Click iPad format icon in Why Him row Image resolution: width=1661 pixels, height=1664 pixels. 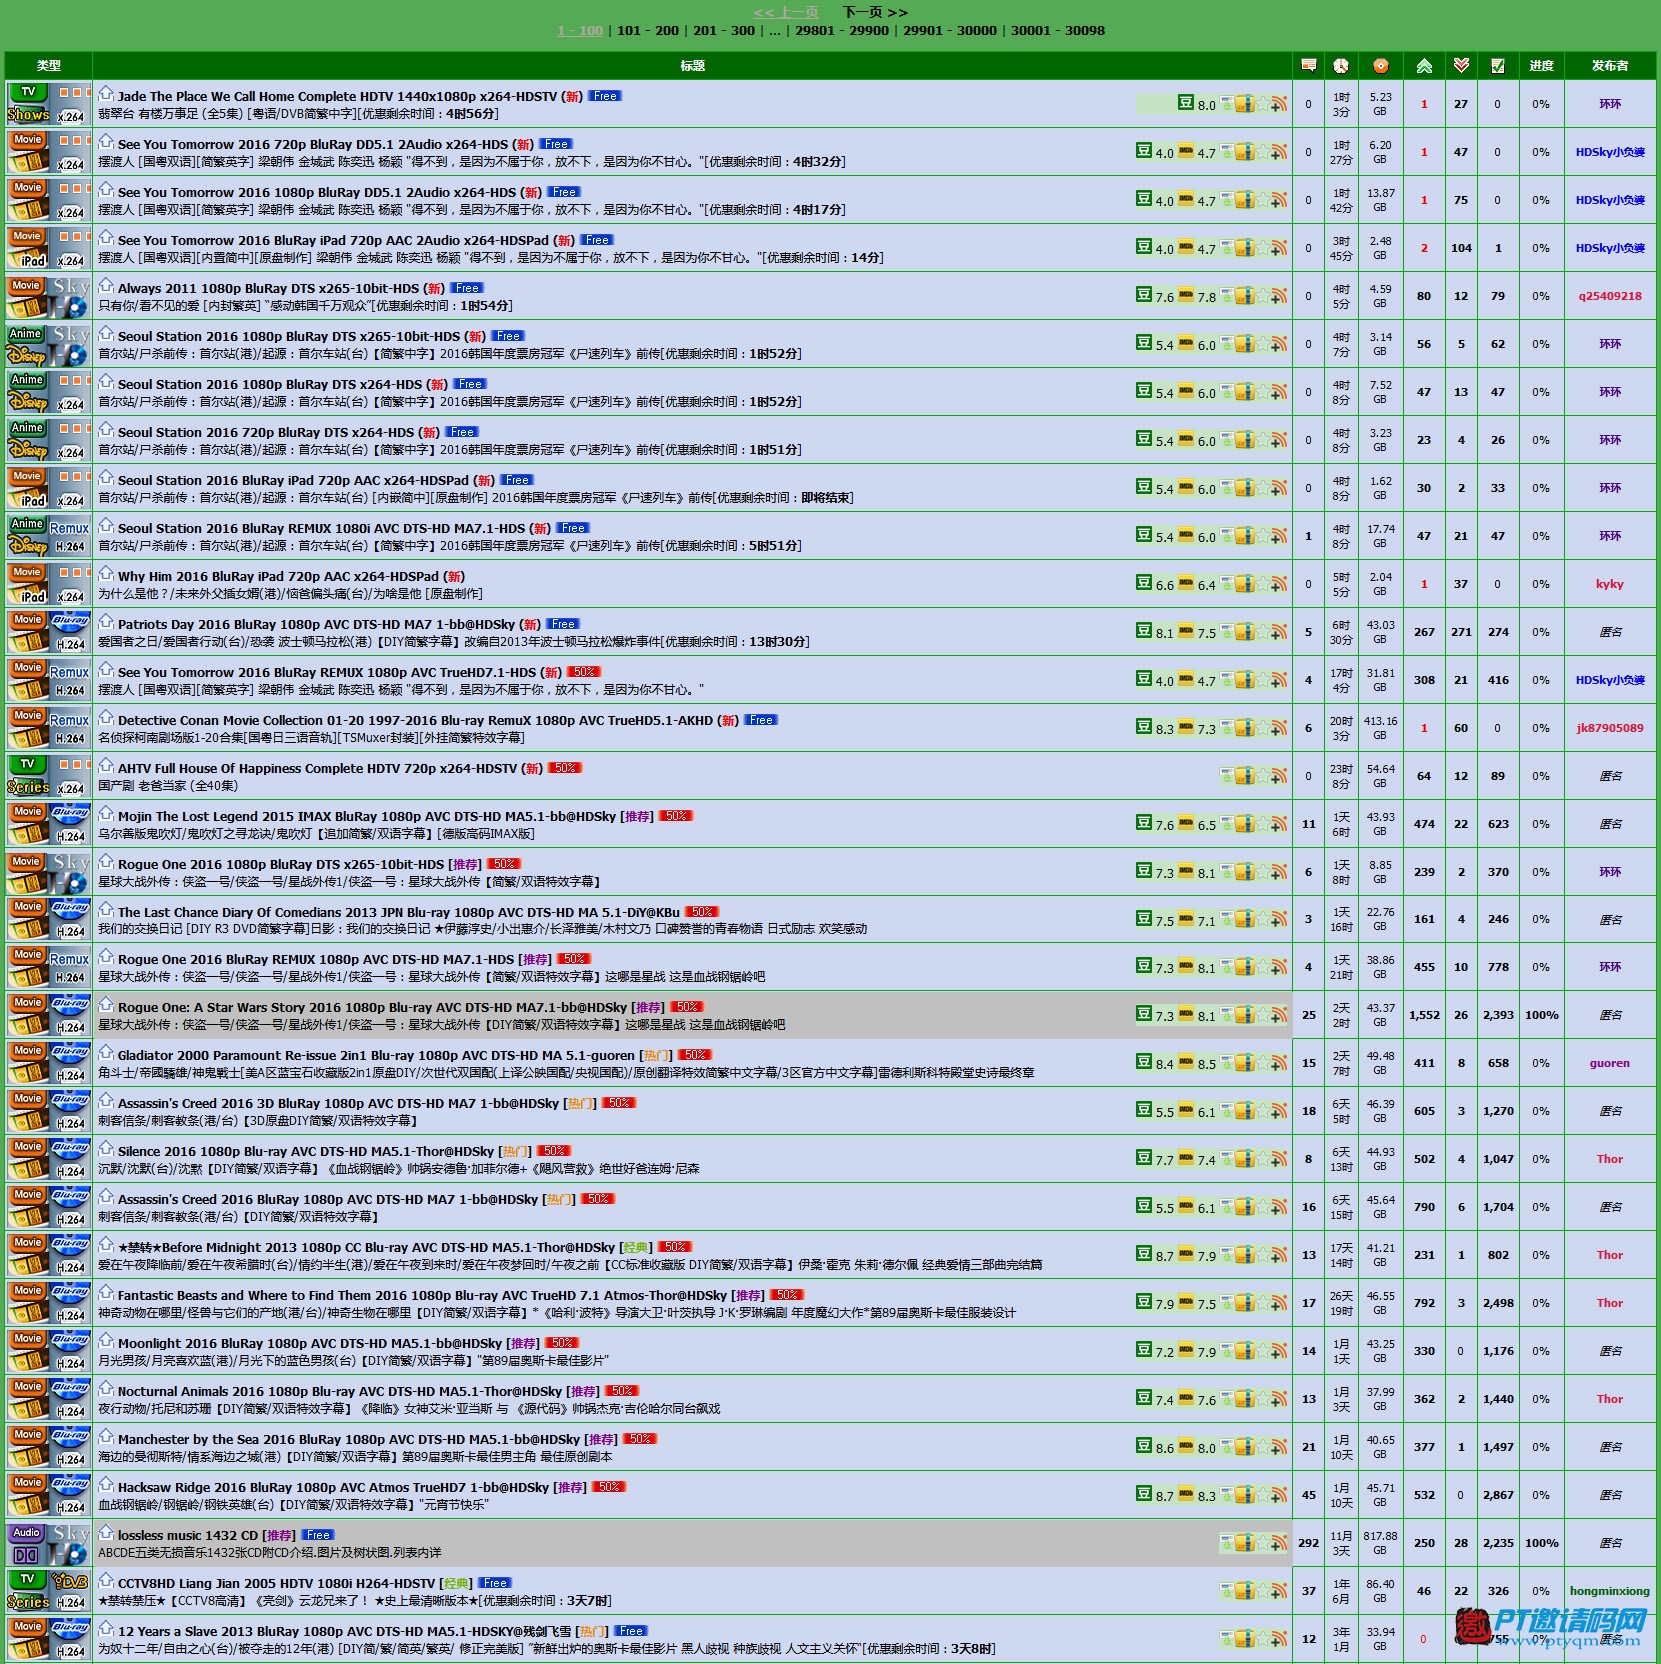coord(33,596)
